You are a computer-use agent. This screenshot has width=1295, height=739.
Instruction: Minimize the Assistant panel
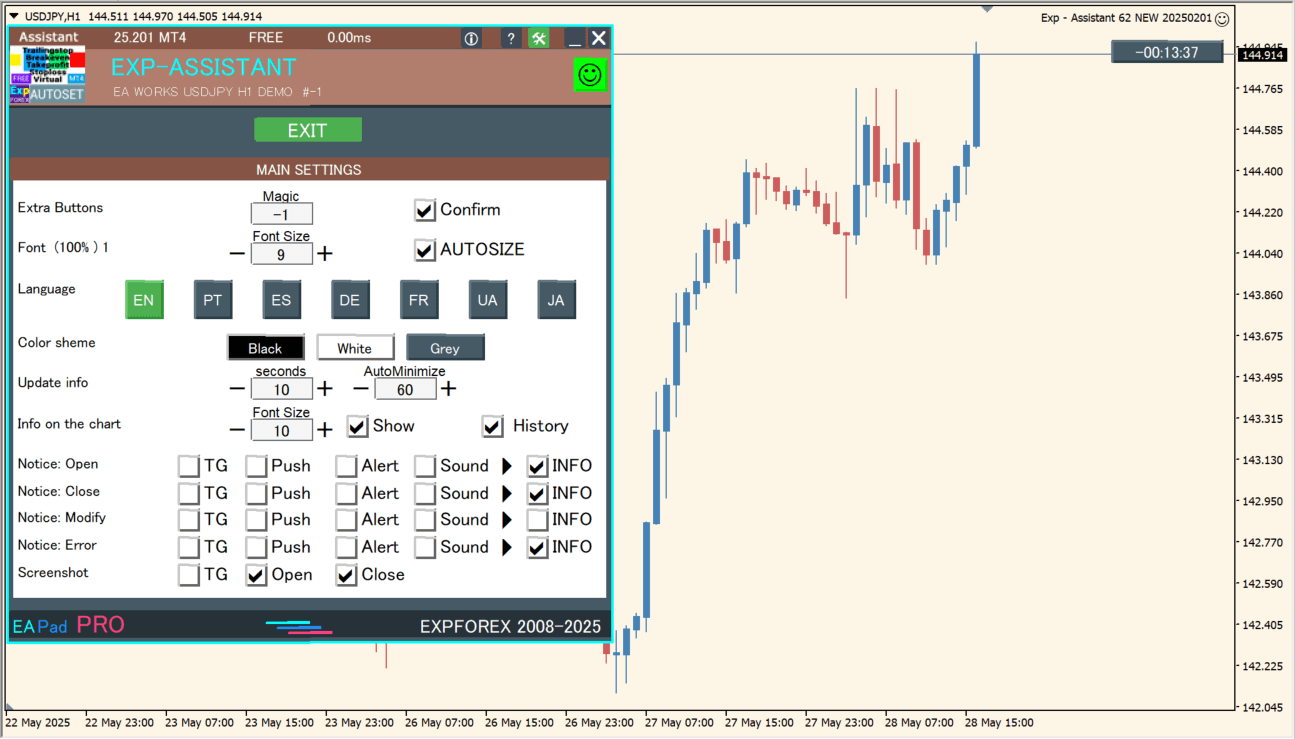point(574,38)
